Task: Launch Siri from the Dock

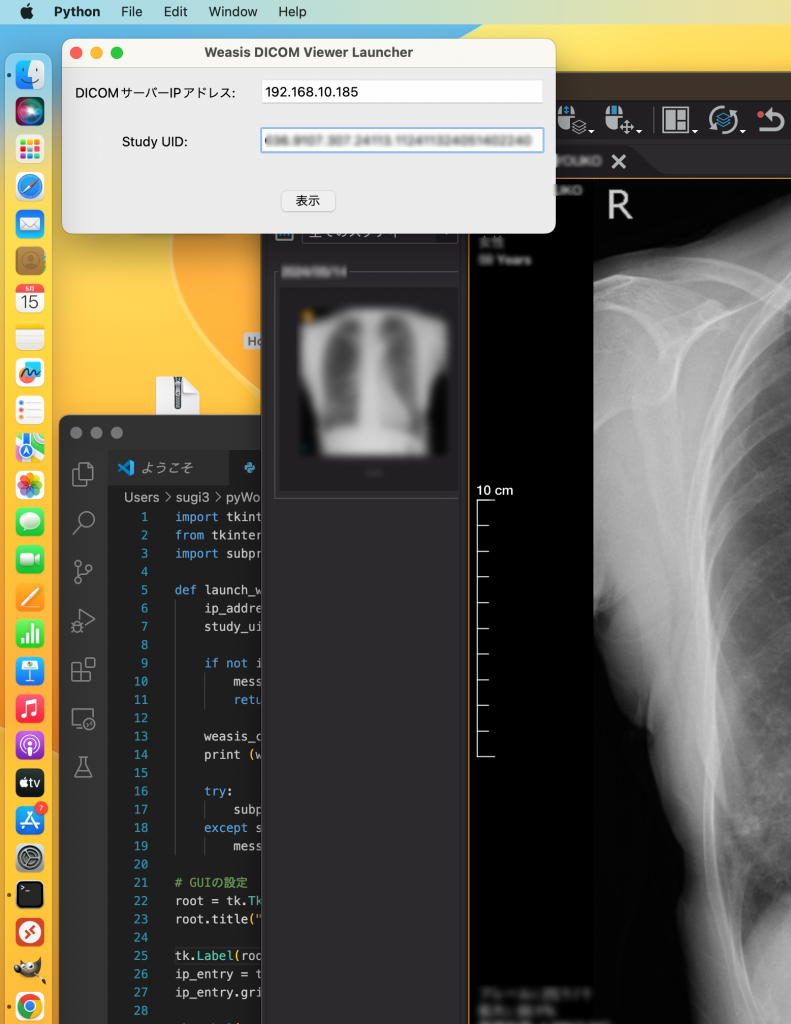Action: click(30, 112)
